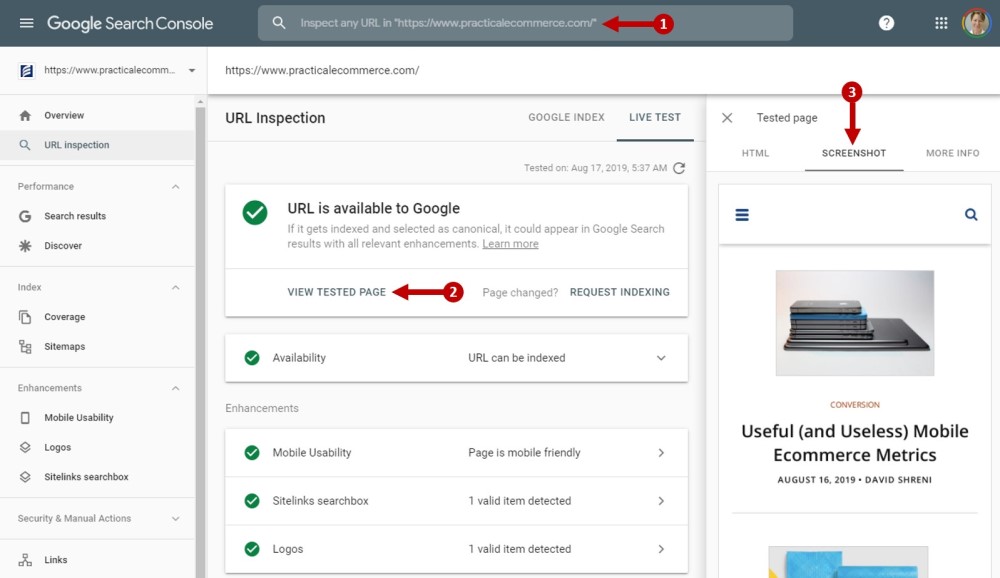Open Sitelinks searchbox result details arrow

(x=661, y=501)
